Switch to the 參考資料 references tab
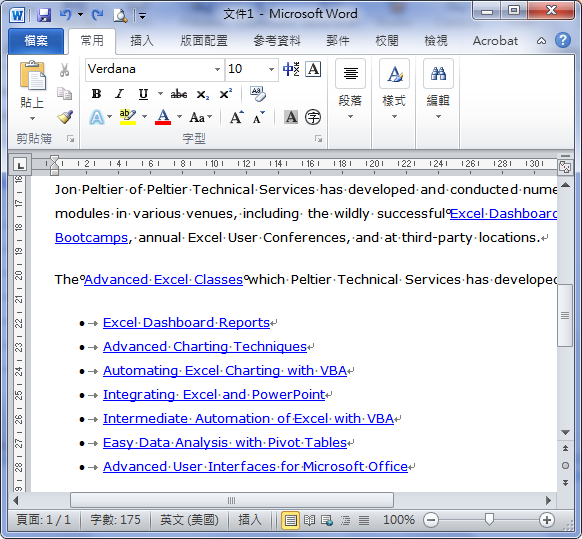This screenshot has width=582, height=539. [x=277, y=41]
